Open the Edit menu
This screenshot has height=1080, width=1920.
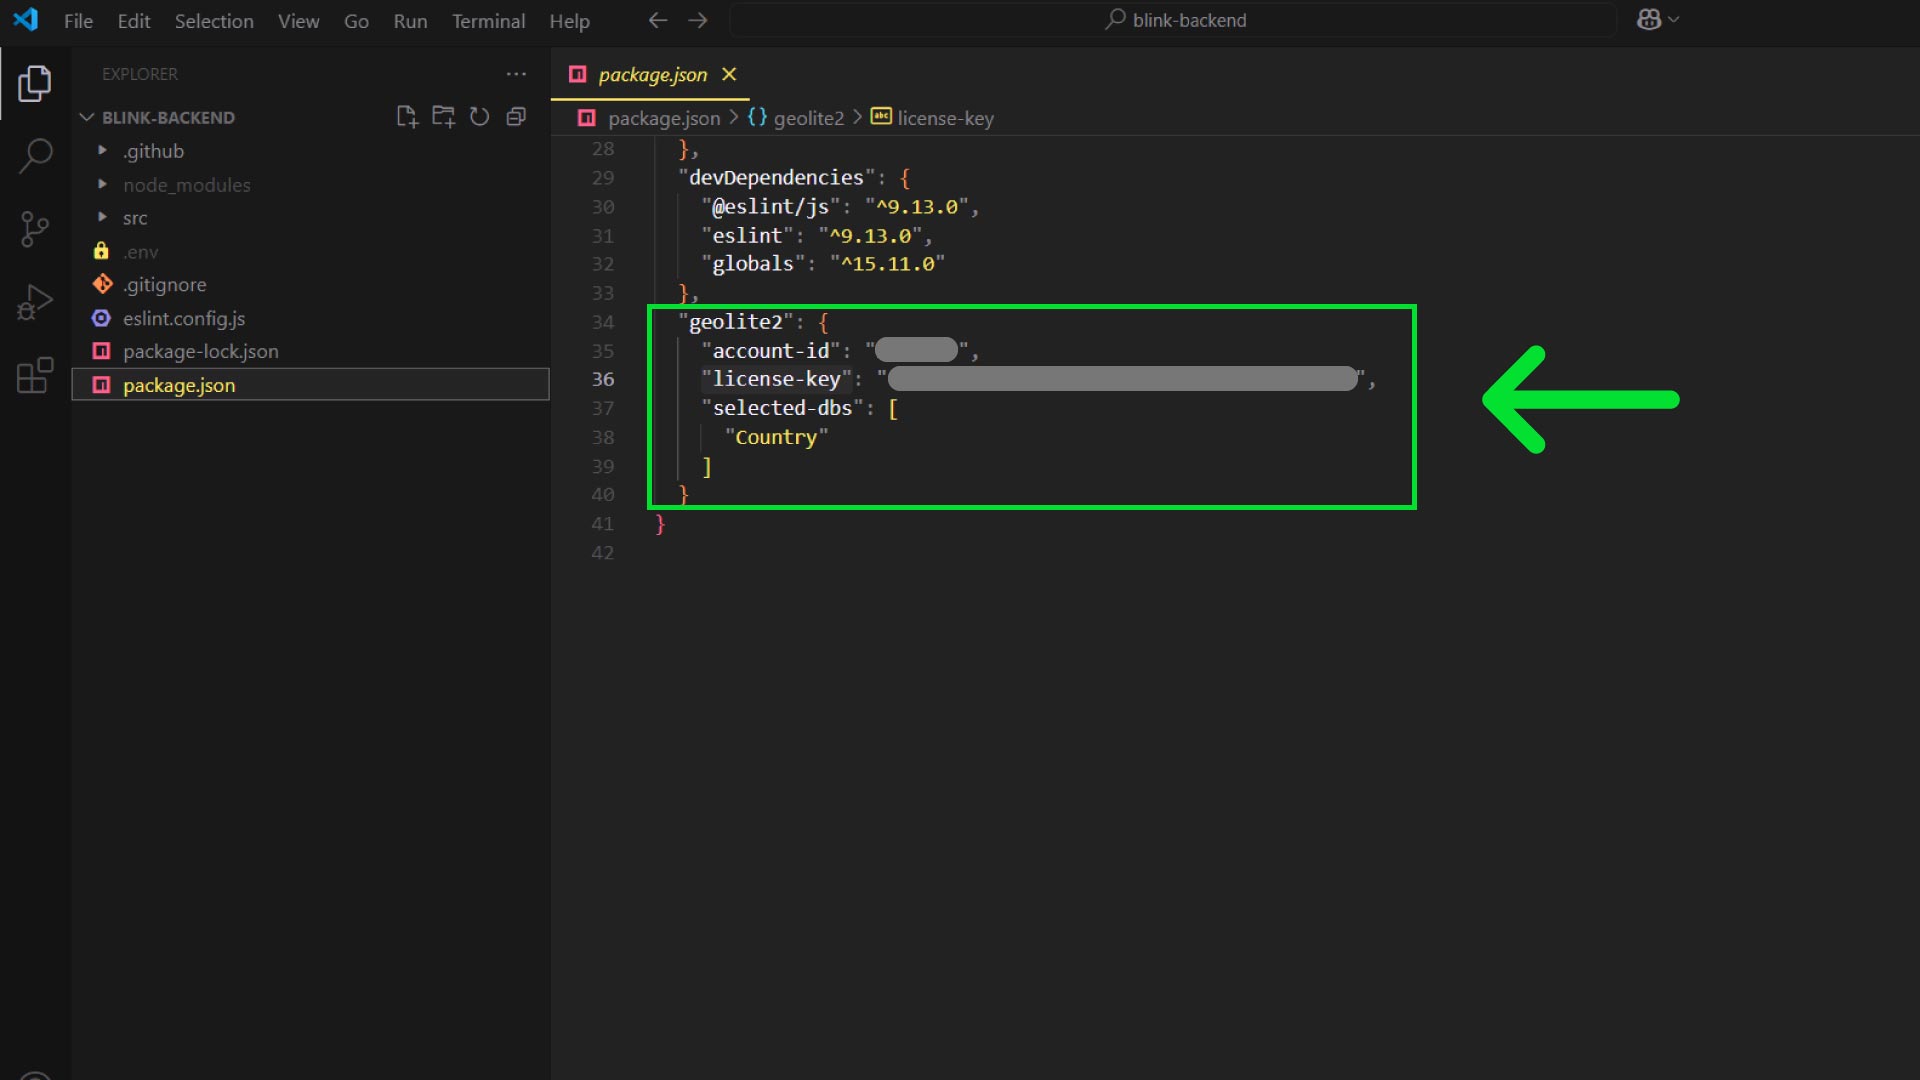134,21
